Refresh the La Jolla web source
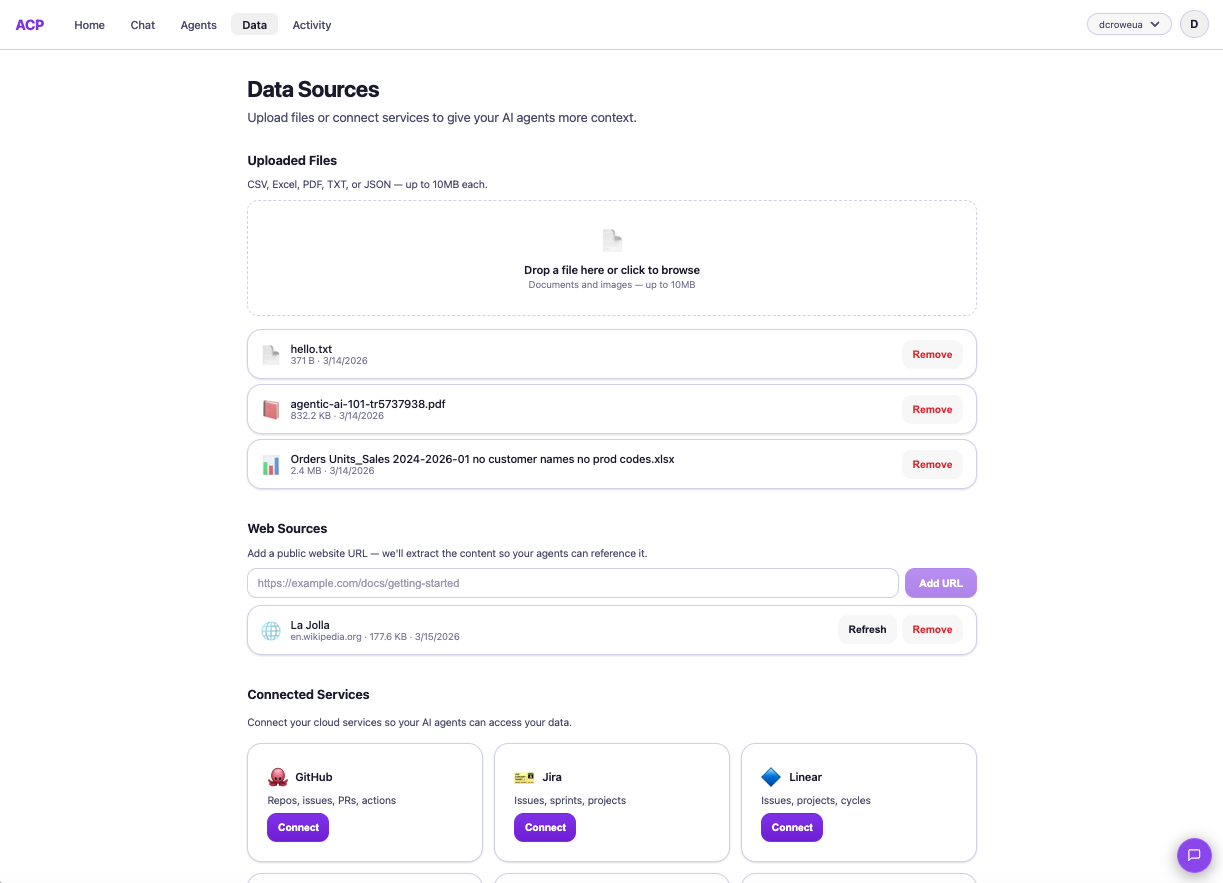The image size is (1223, 883). click(x=866, y=629)
